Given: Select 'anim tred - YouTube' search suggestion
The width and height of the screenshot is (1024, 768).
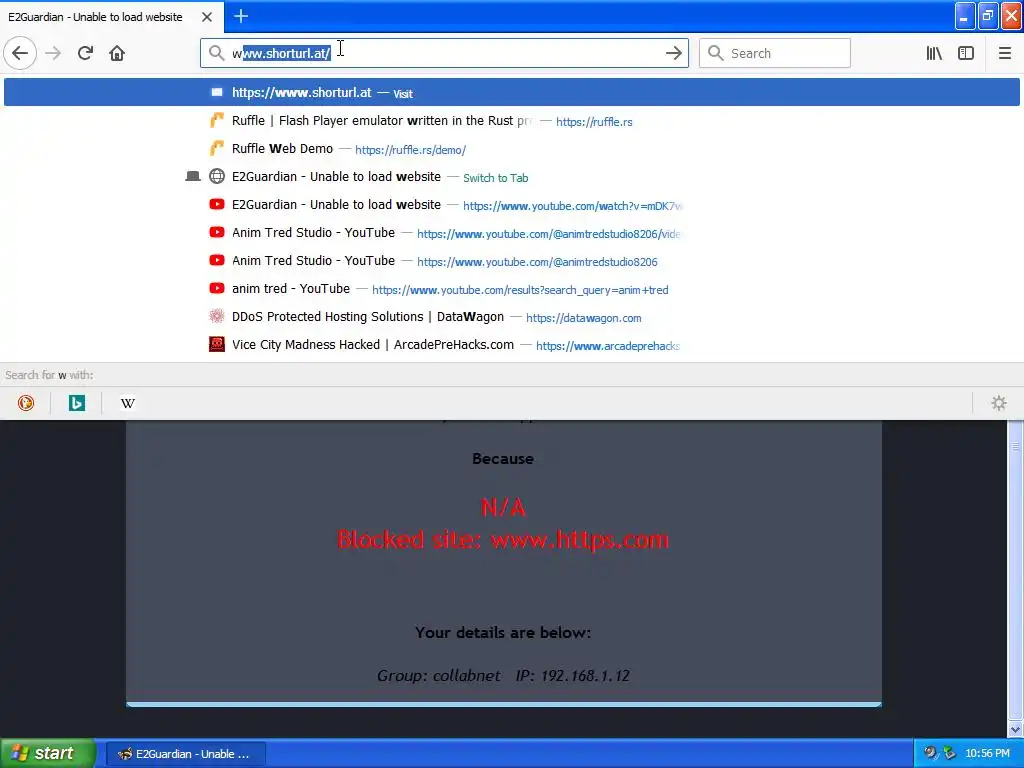Looking at the screenshot, I should point(511,289).
